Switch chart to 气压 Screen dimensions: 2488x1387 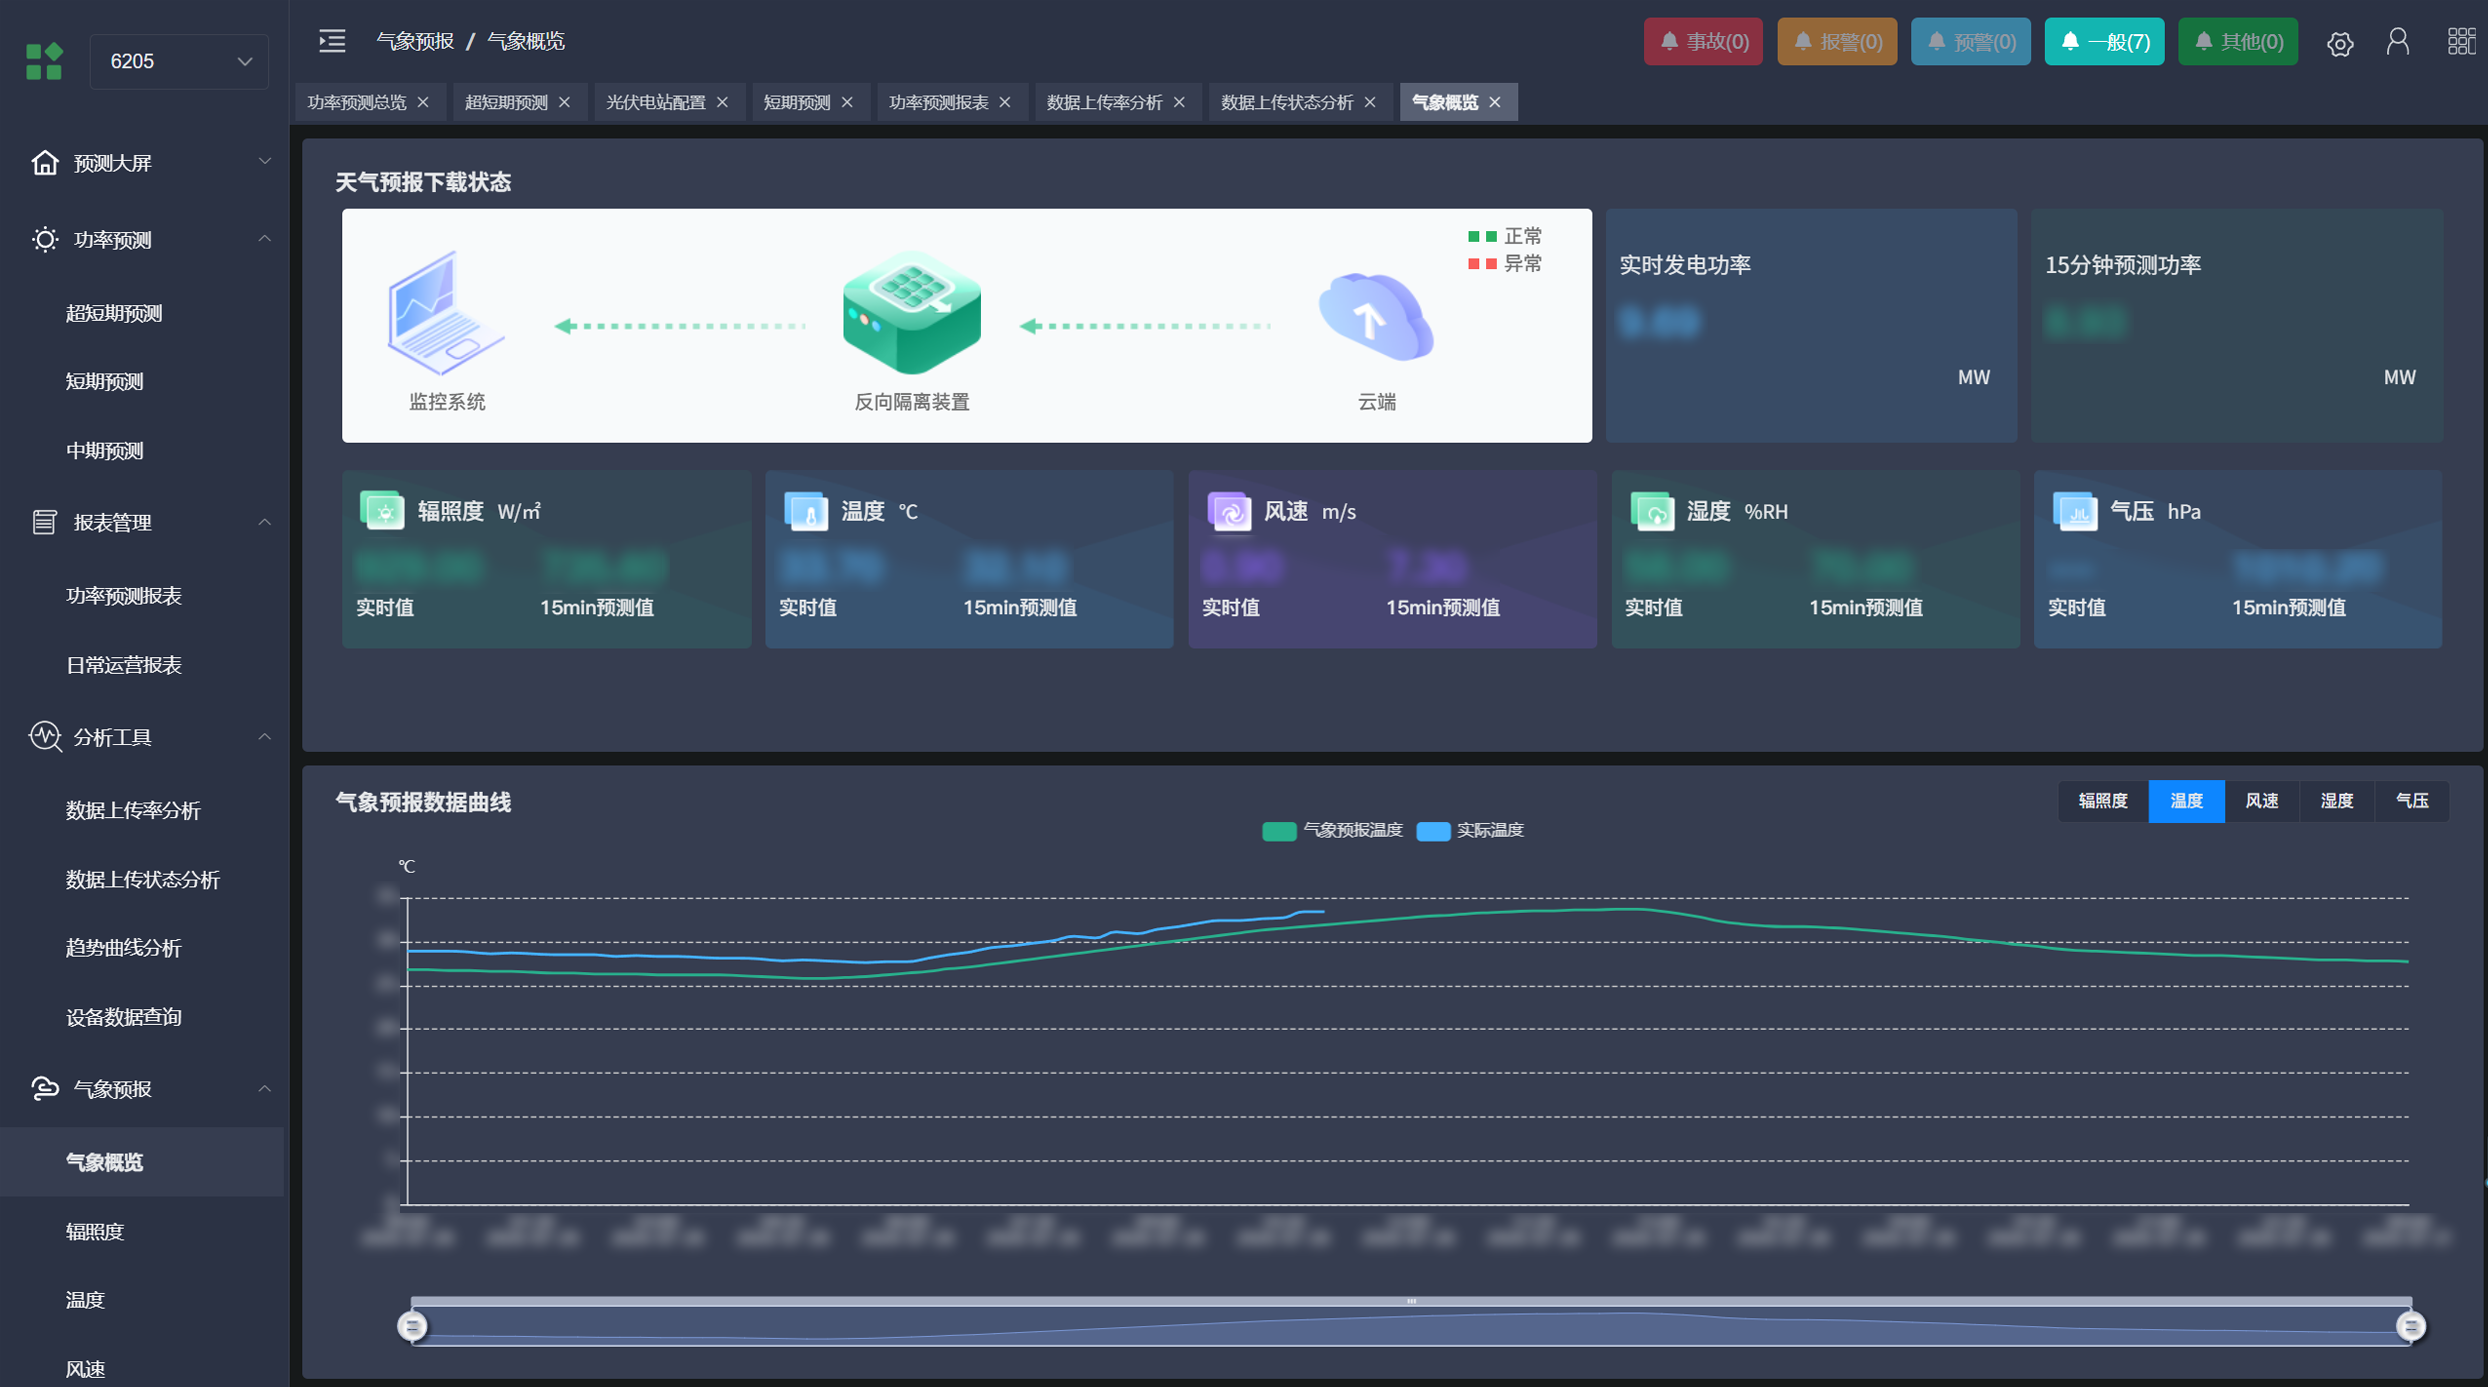2412,800
